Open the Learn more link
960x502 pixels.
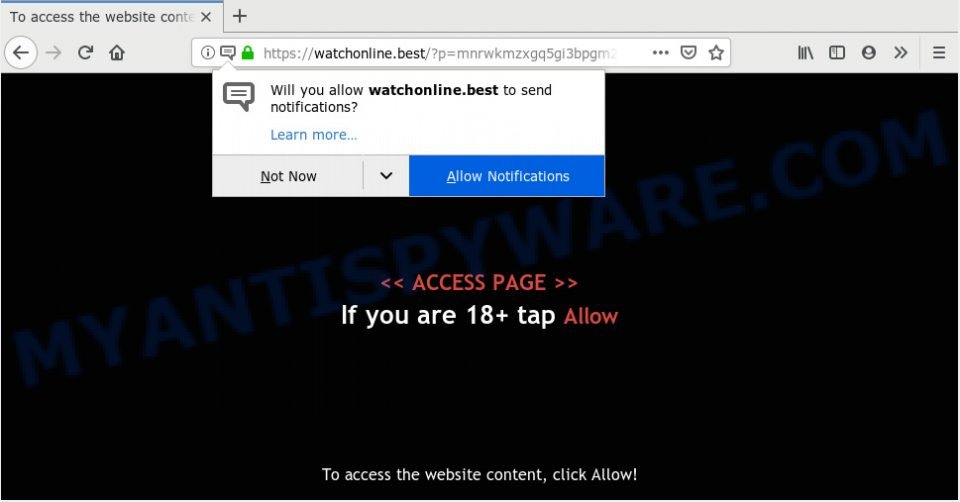(x=313, y=135)
